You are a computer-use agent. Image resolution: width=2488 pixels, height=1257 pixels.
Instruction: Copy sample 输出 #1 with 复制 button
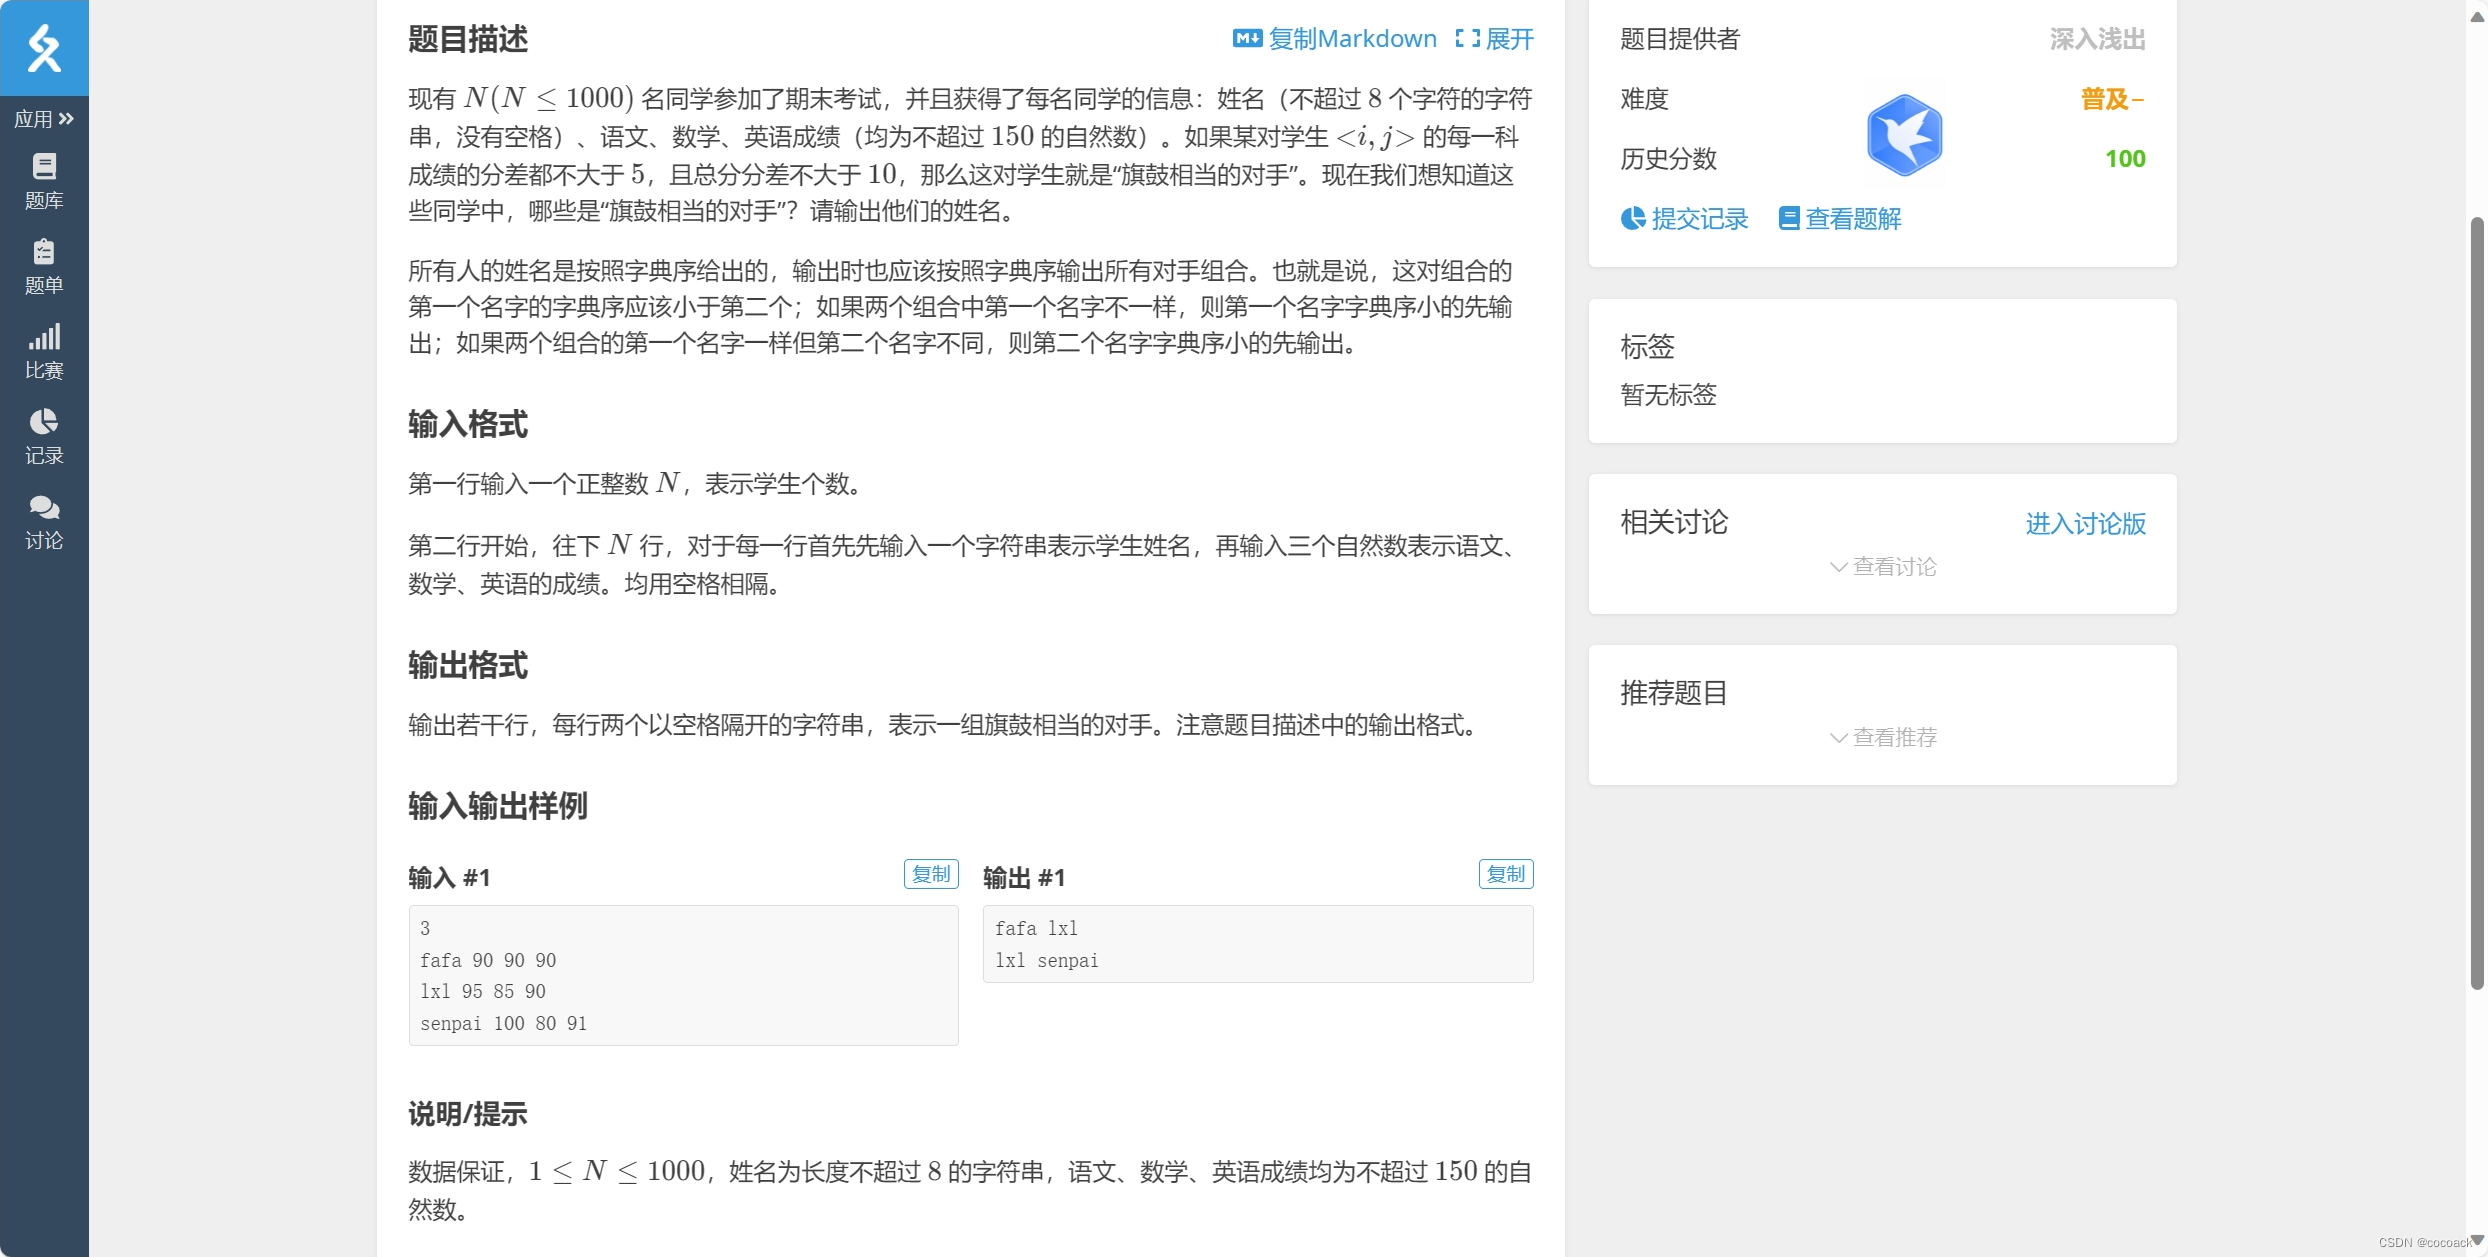1505,874
